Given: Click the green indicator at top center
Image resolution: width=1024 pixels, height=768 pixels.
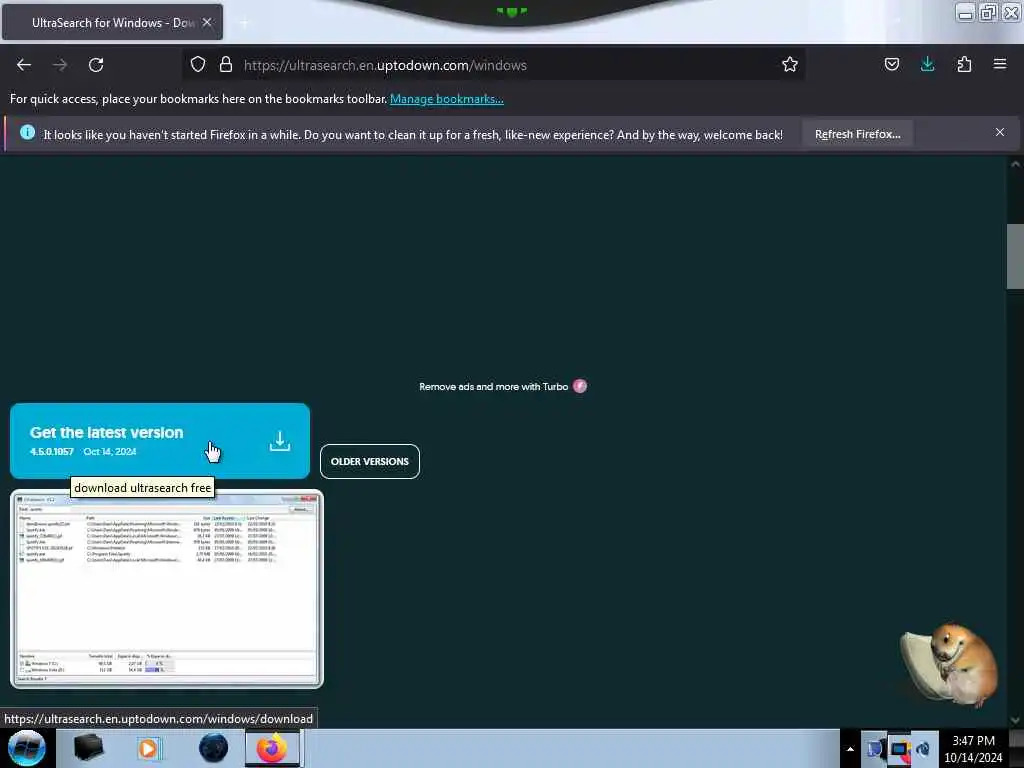Looking at the screenshot, I should [x=511, y=11].
